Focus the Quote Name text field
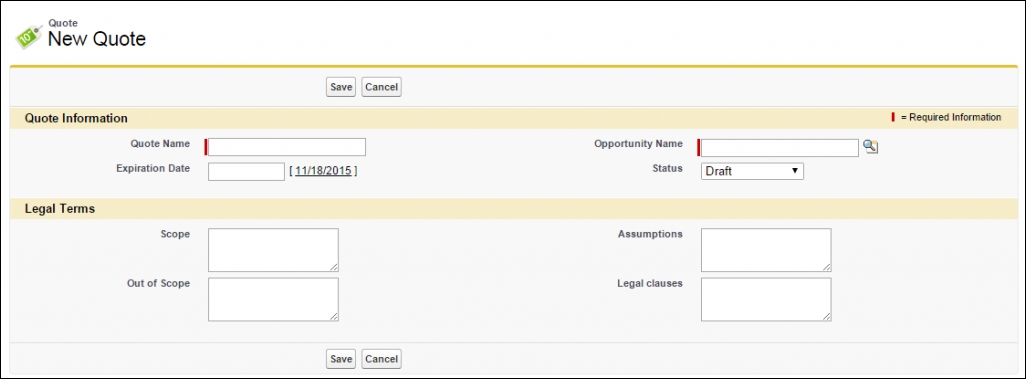This screenshot has height=379, width=1026. 287,147
